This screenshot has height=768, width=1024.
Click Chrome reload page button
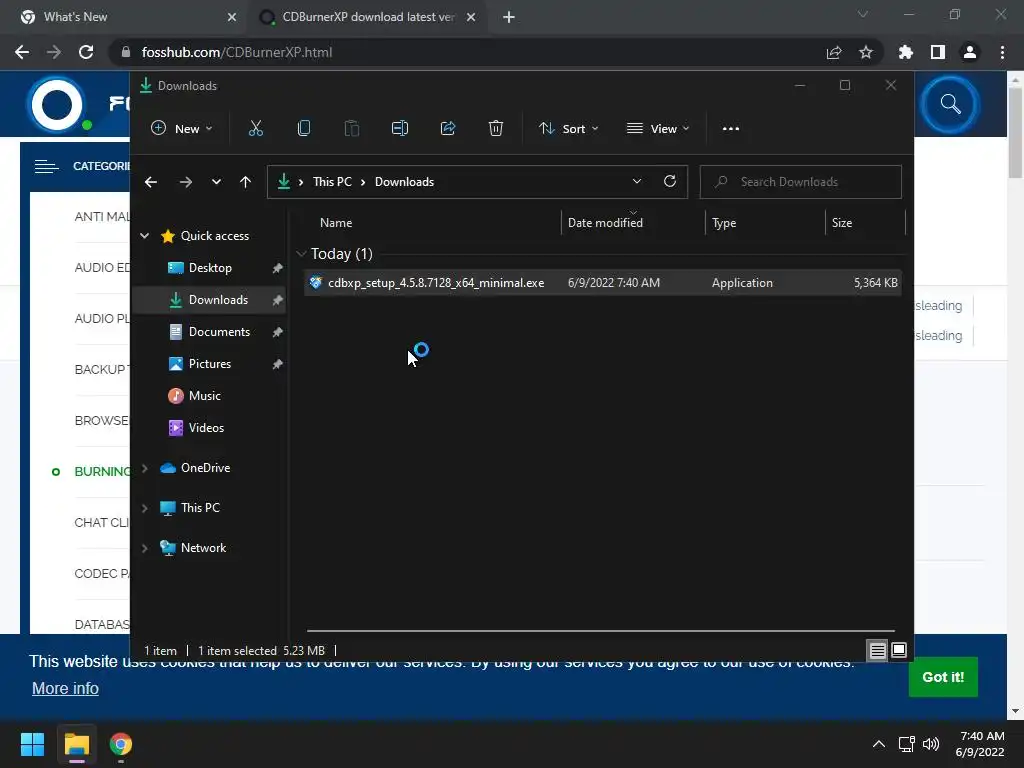pos(86,52)
